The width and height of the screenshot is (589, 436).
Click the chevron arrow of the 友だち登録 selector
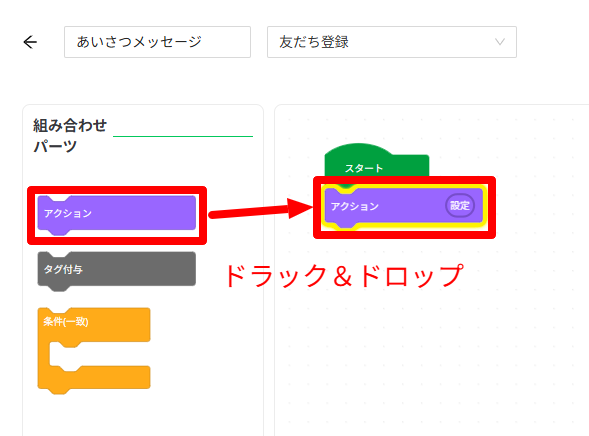point(500,42)
